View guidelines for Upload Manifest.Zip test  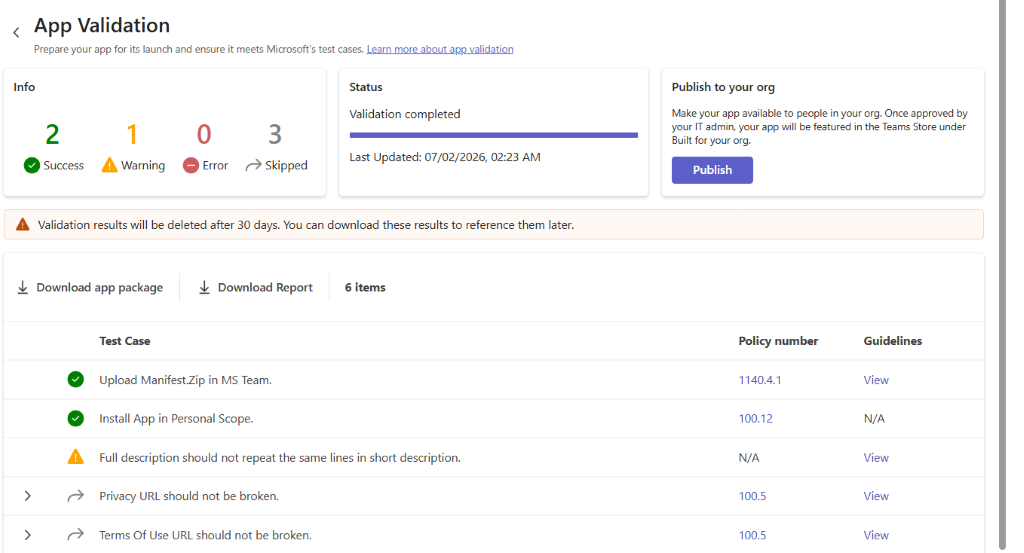pos(876,380)
